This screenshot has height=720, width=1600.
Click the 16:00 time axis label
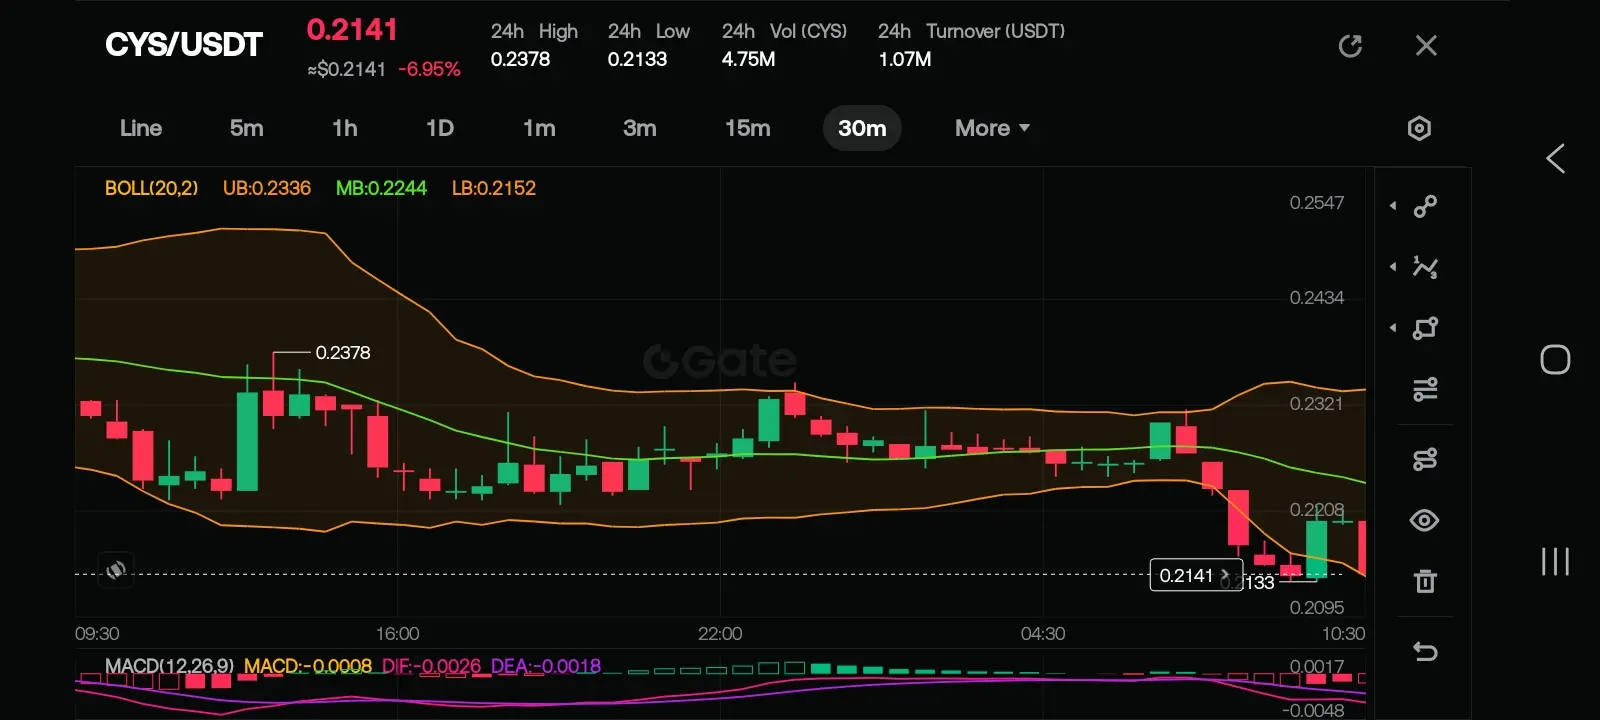tap(397, 634)
